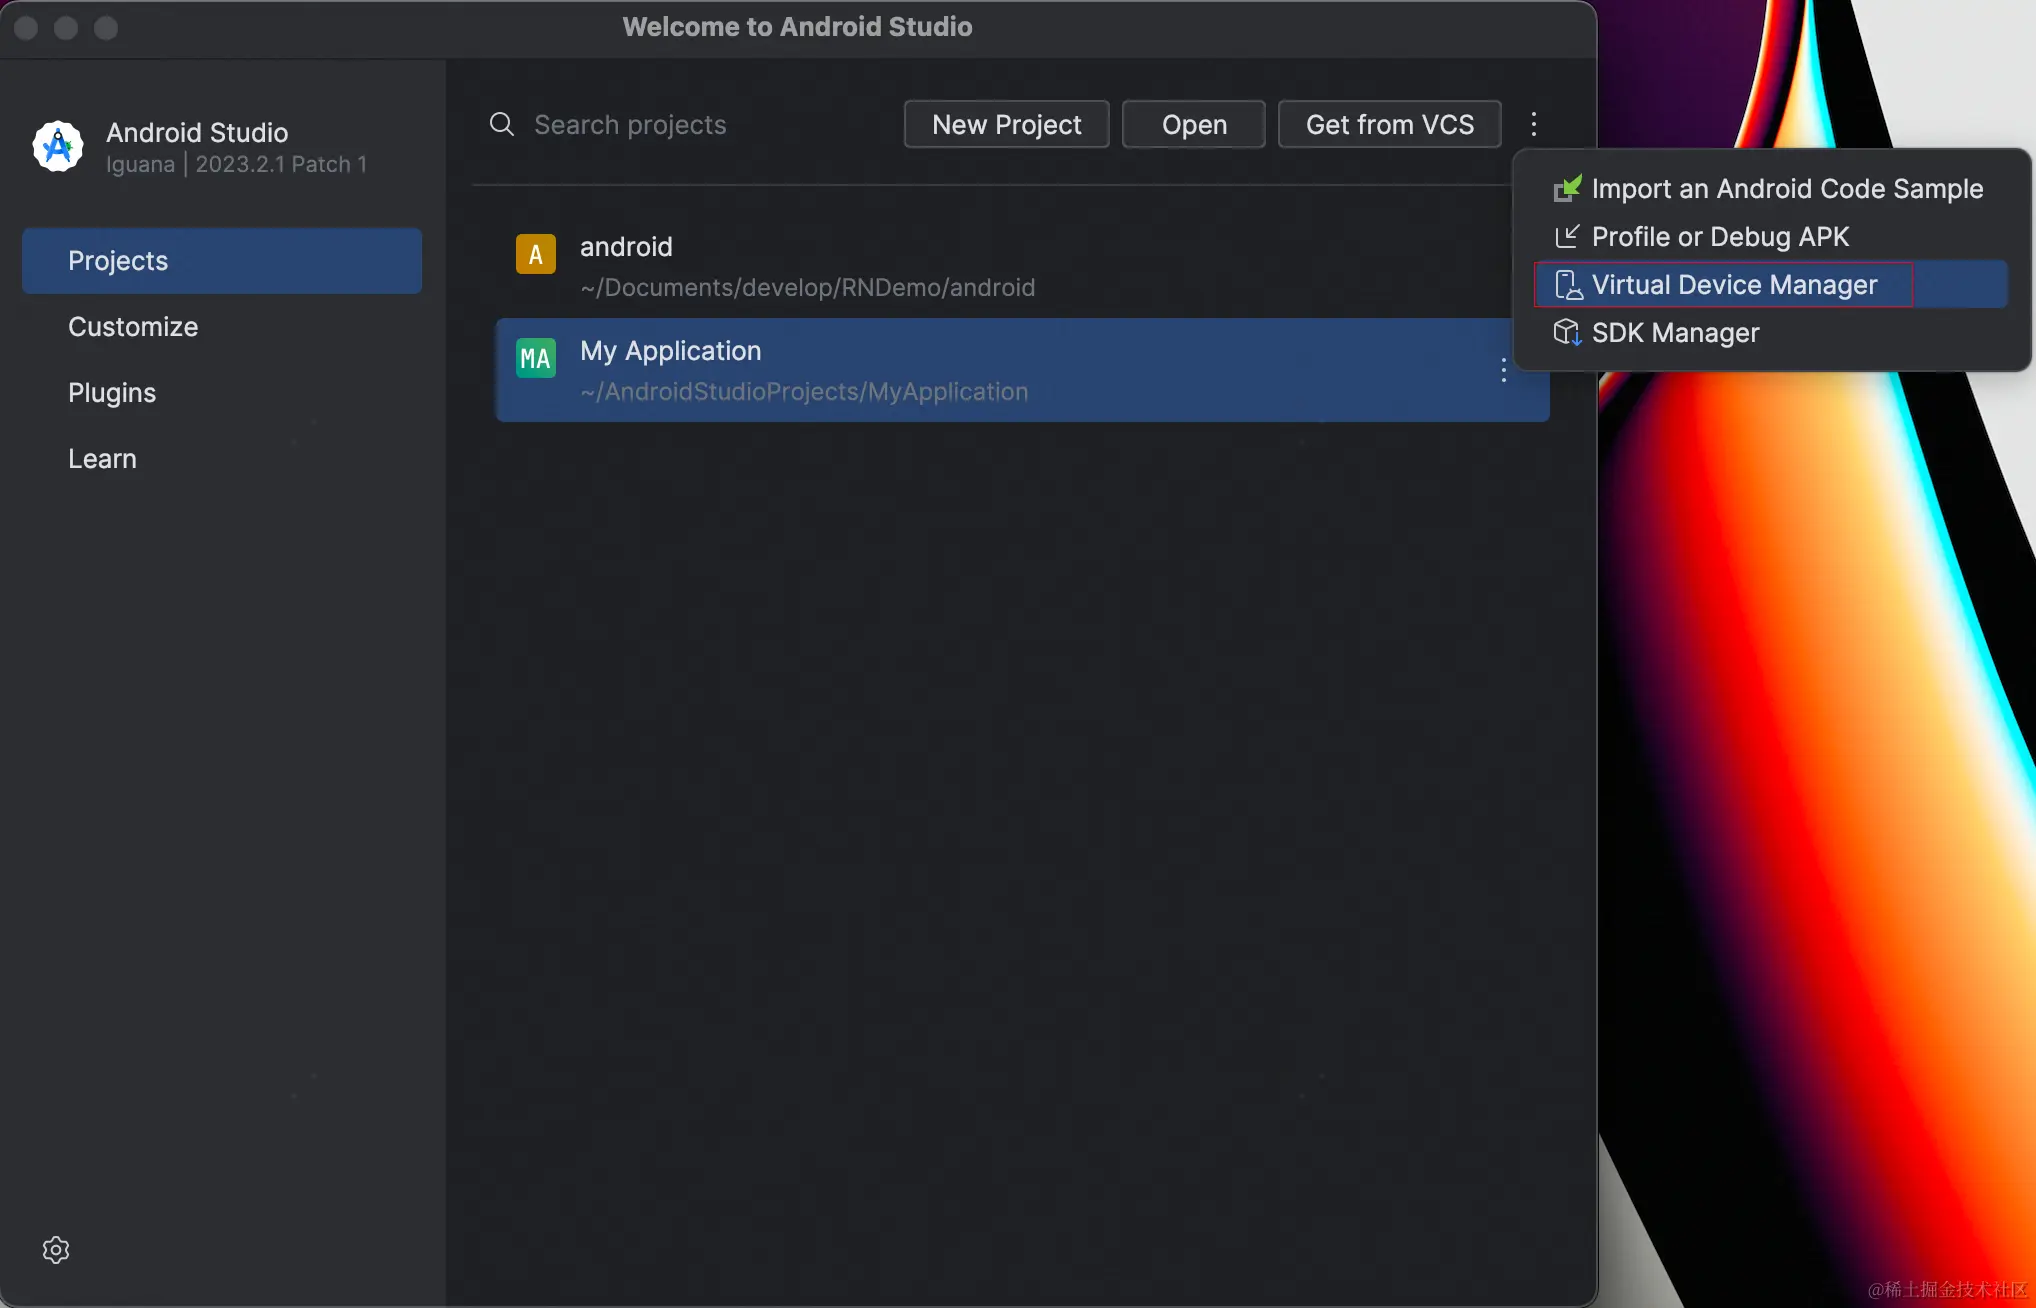Click the Android Studio logo icon

[58, 146]
